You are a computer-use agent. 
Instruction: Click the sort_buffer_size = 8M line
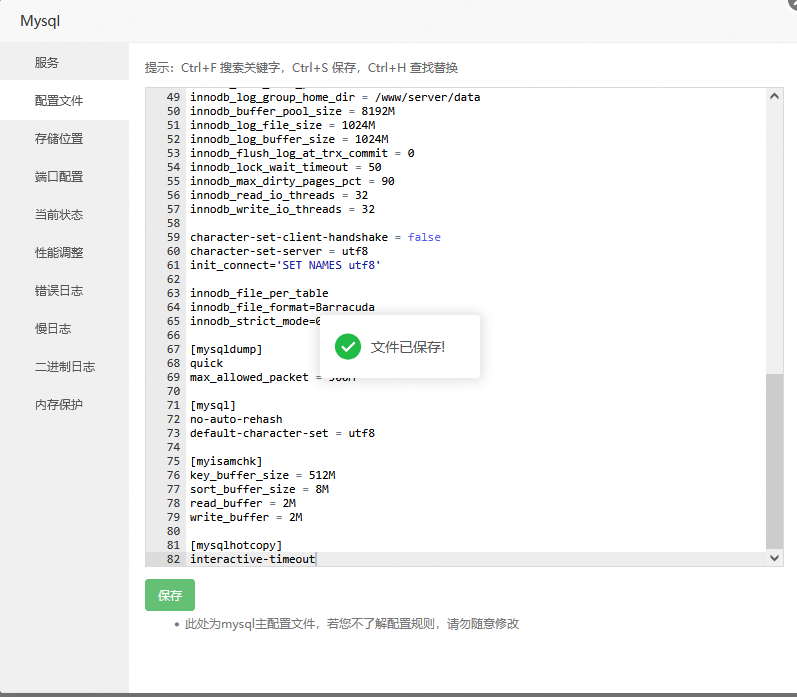[259, 489]
